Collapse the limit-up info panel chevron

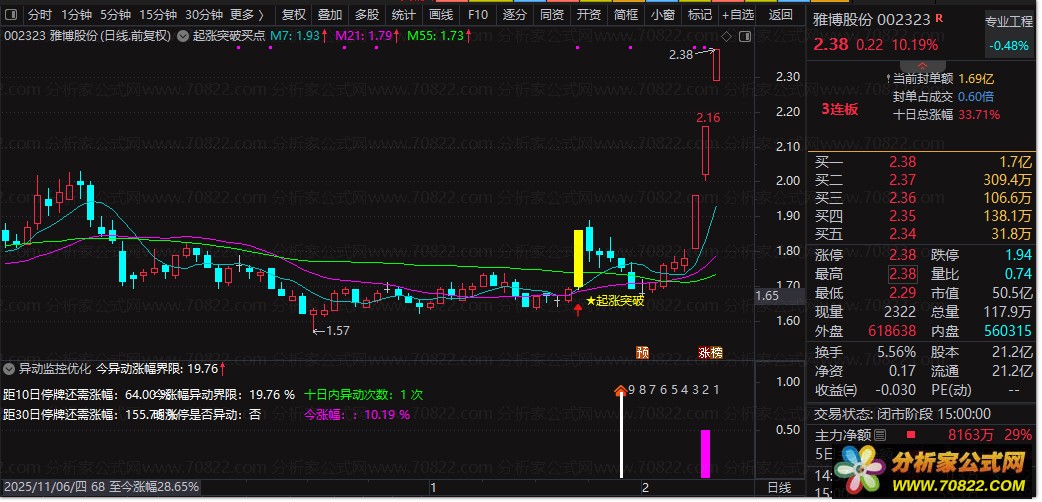coord(922,66)
